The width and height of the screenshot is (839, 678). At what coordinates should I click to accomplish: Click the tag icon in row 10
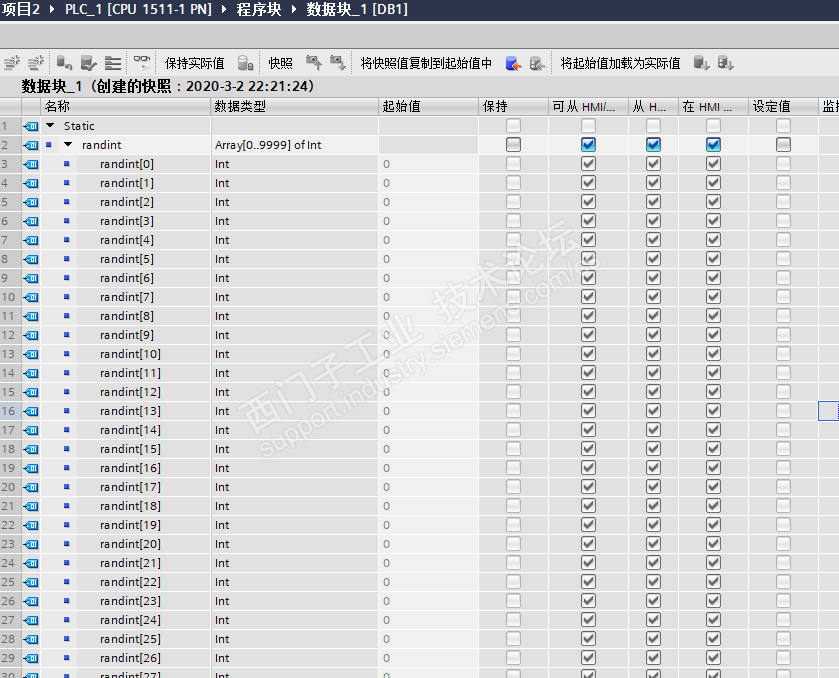pos(31,297)
